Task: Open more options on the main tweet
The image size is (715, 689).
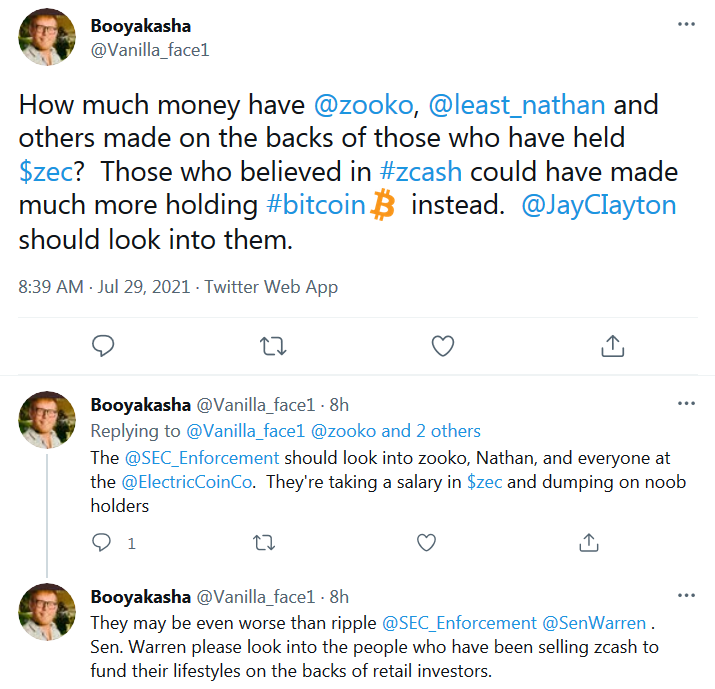Action: (685, 22)
